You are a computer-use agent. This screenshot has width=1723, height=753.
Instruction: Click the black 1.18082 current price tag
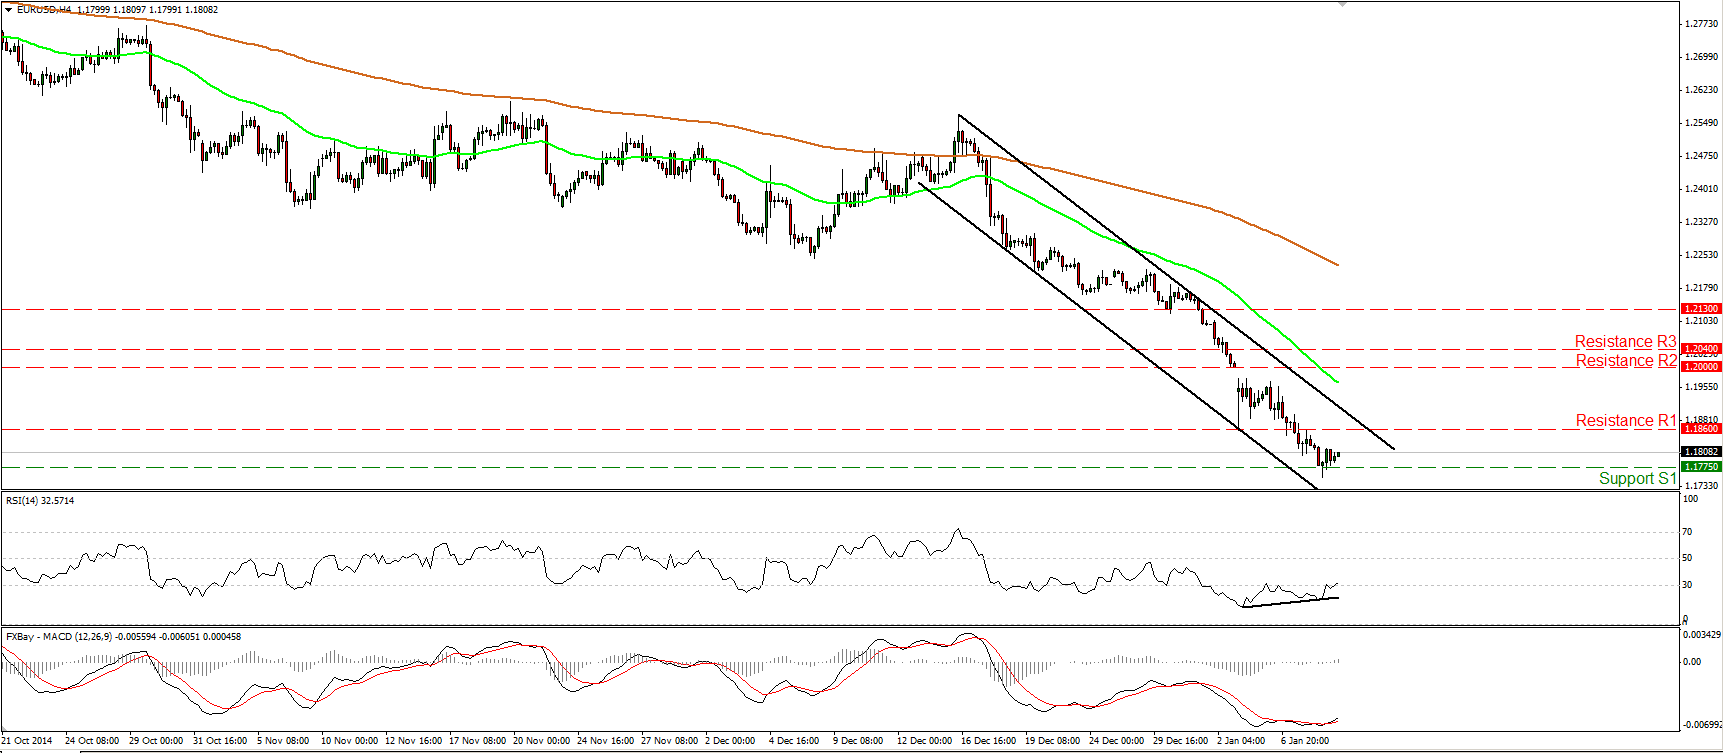[1701, 452]
